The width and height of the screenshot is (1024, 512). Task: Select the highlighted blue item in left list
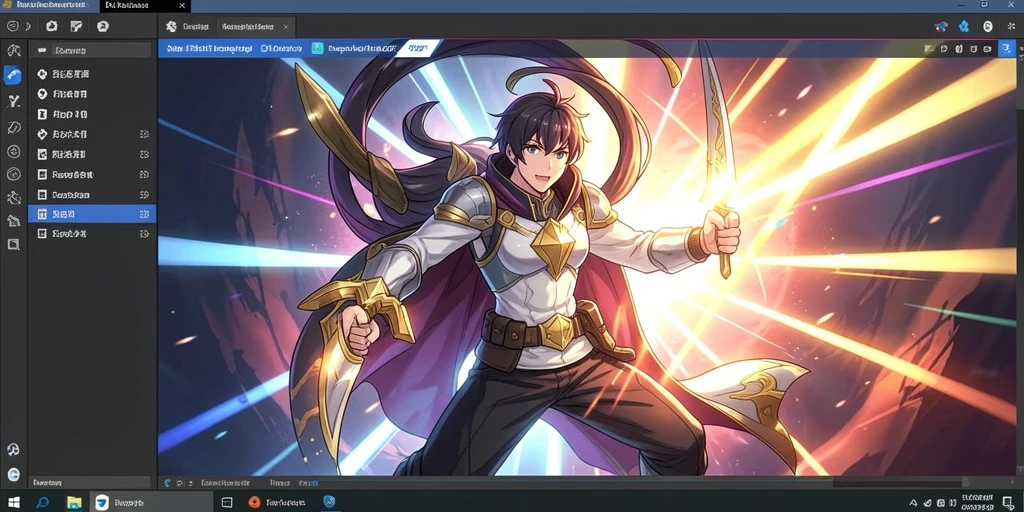91,214
